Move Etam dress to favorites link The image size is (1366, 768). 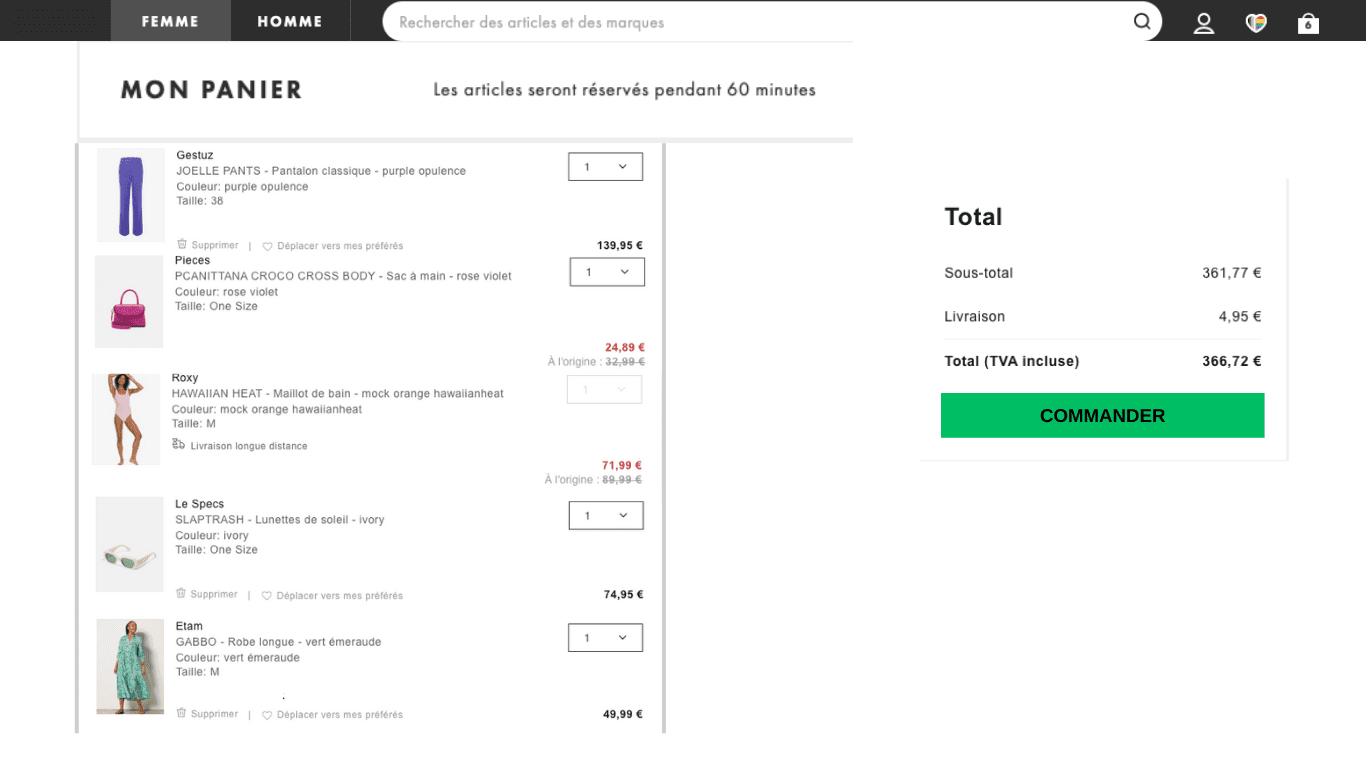(x=340, y=715)
